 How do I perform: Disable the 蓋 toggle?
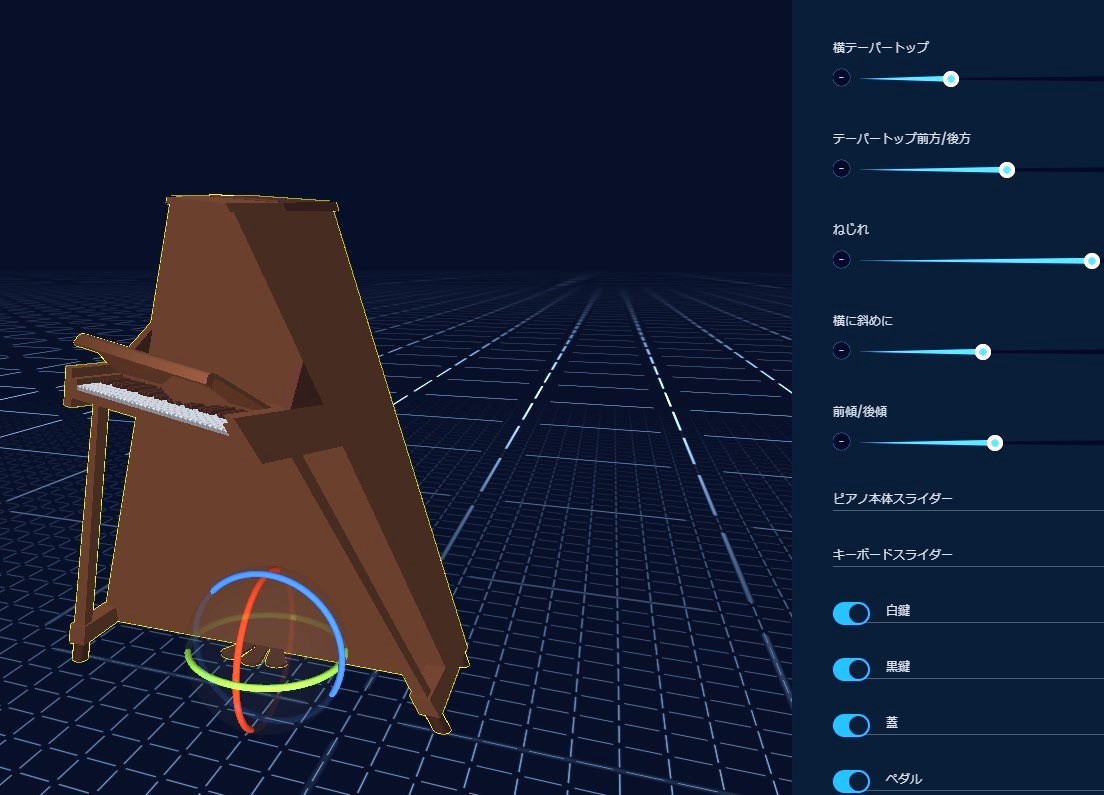[851, 725]
